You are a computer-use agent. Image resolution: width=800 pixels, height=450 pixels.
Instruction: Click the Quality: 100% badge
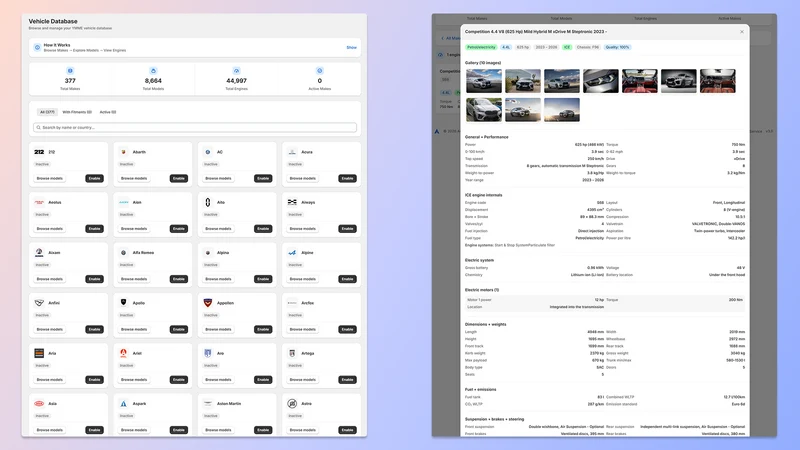click(617, 47)
